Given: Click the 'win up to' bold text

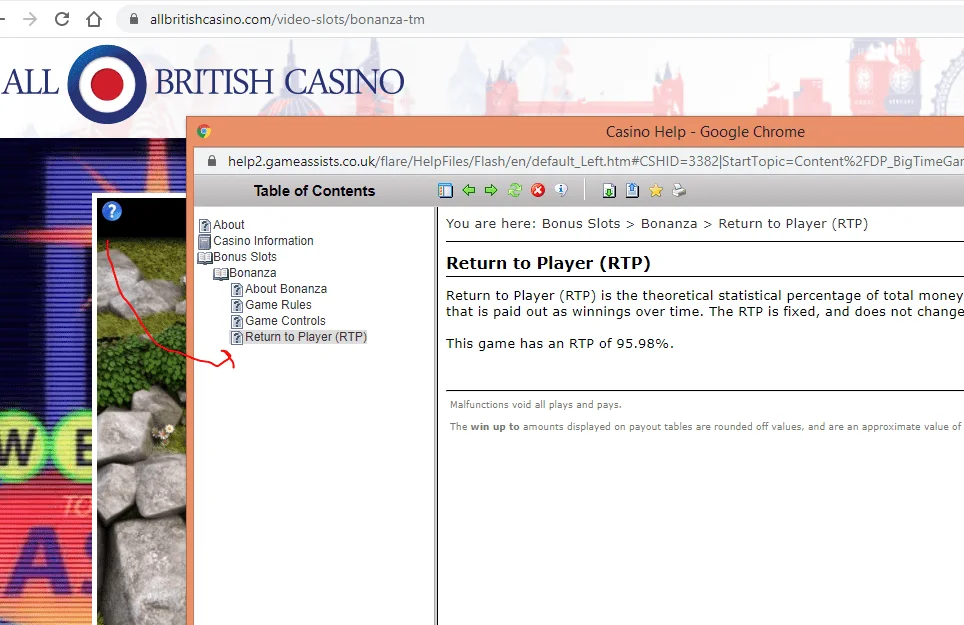Looking at the screenshot, I should pos(495,426).
